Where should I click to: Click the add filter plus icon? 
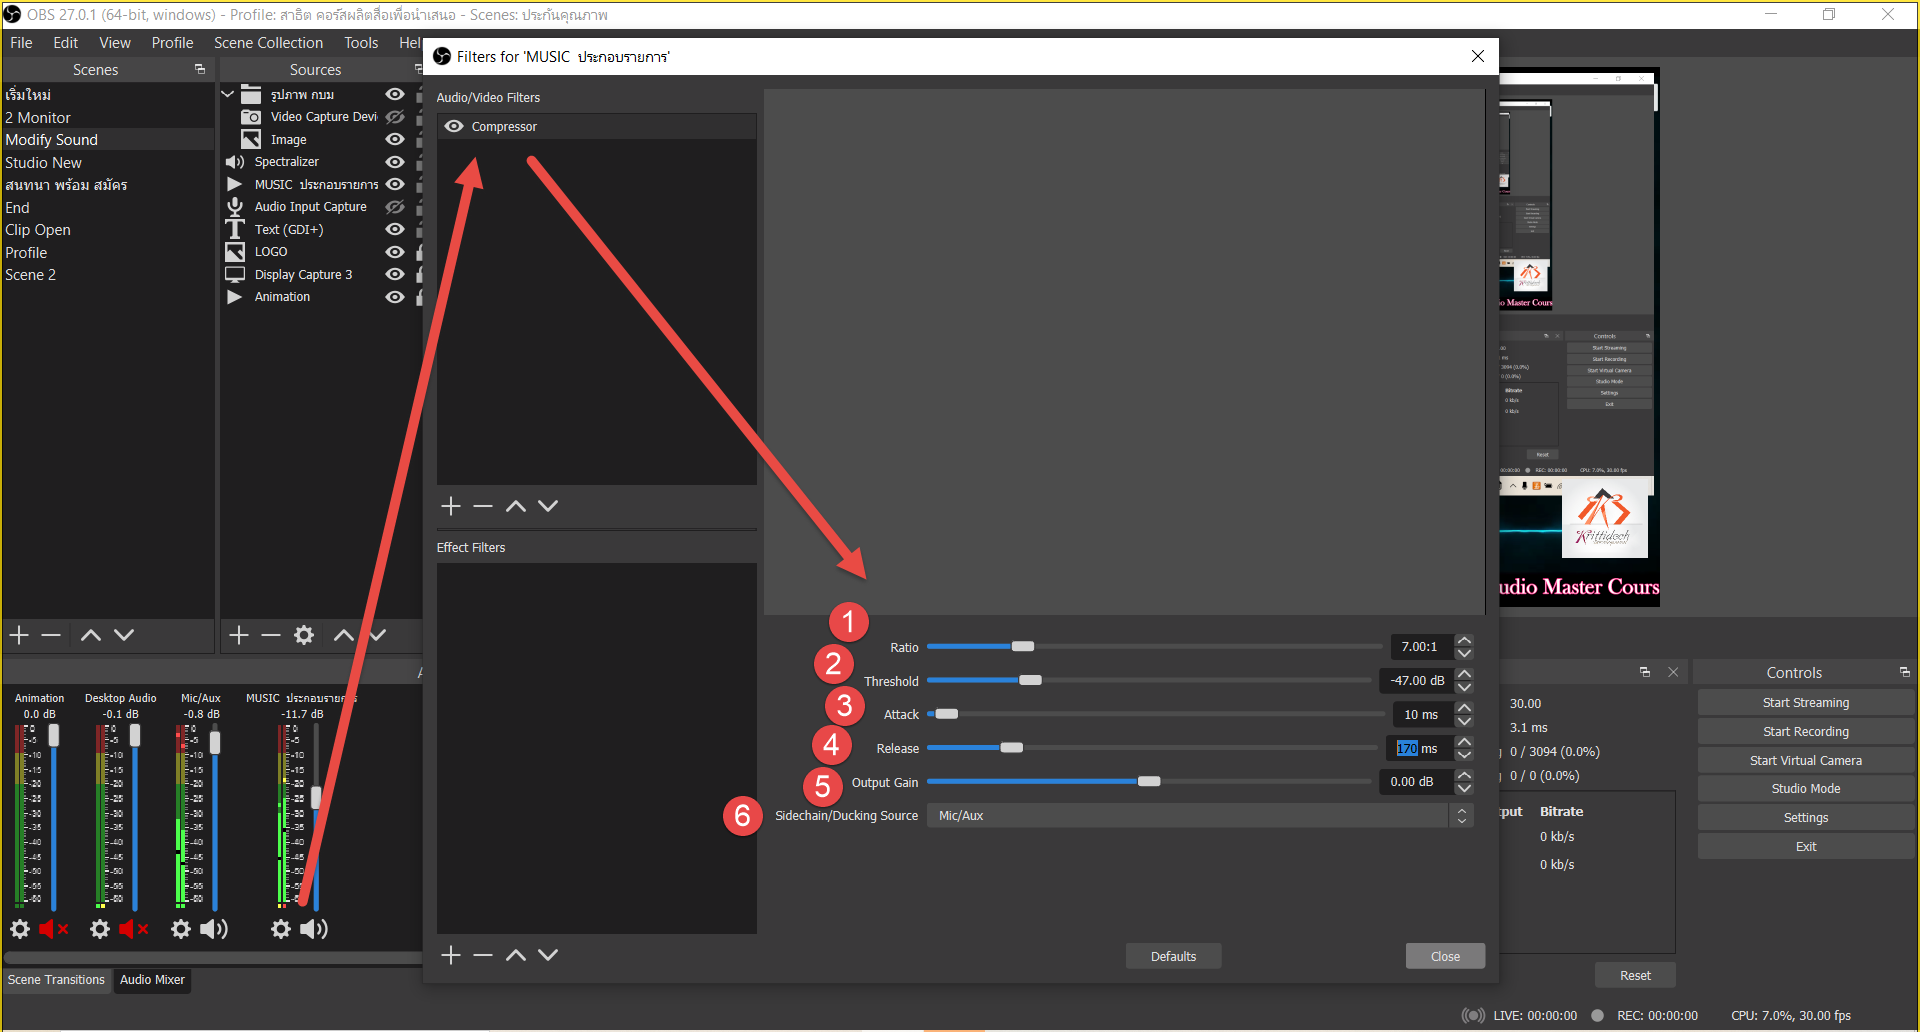coord(451,506)
